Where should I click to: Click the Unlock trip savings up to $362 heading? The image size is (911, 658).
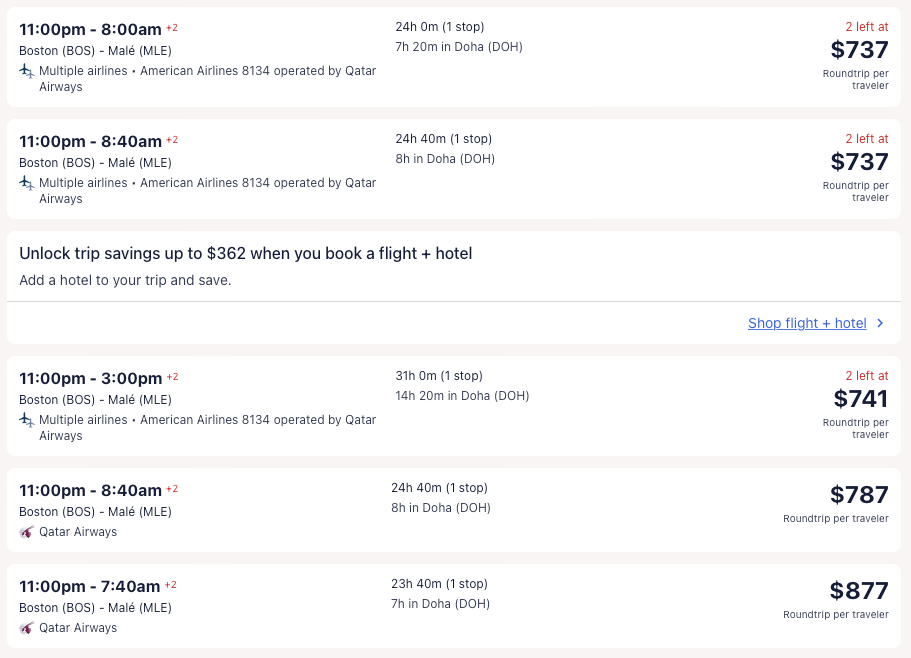coord(245,254)
